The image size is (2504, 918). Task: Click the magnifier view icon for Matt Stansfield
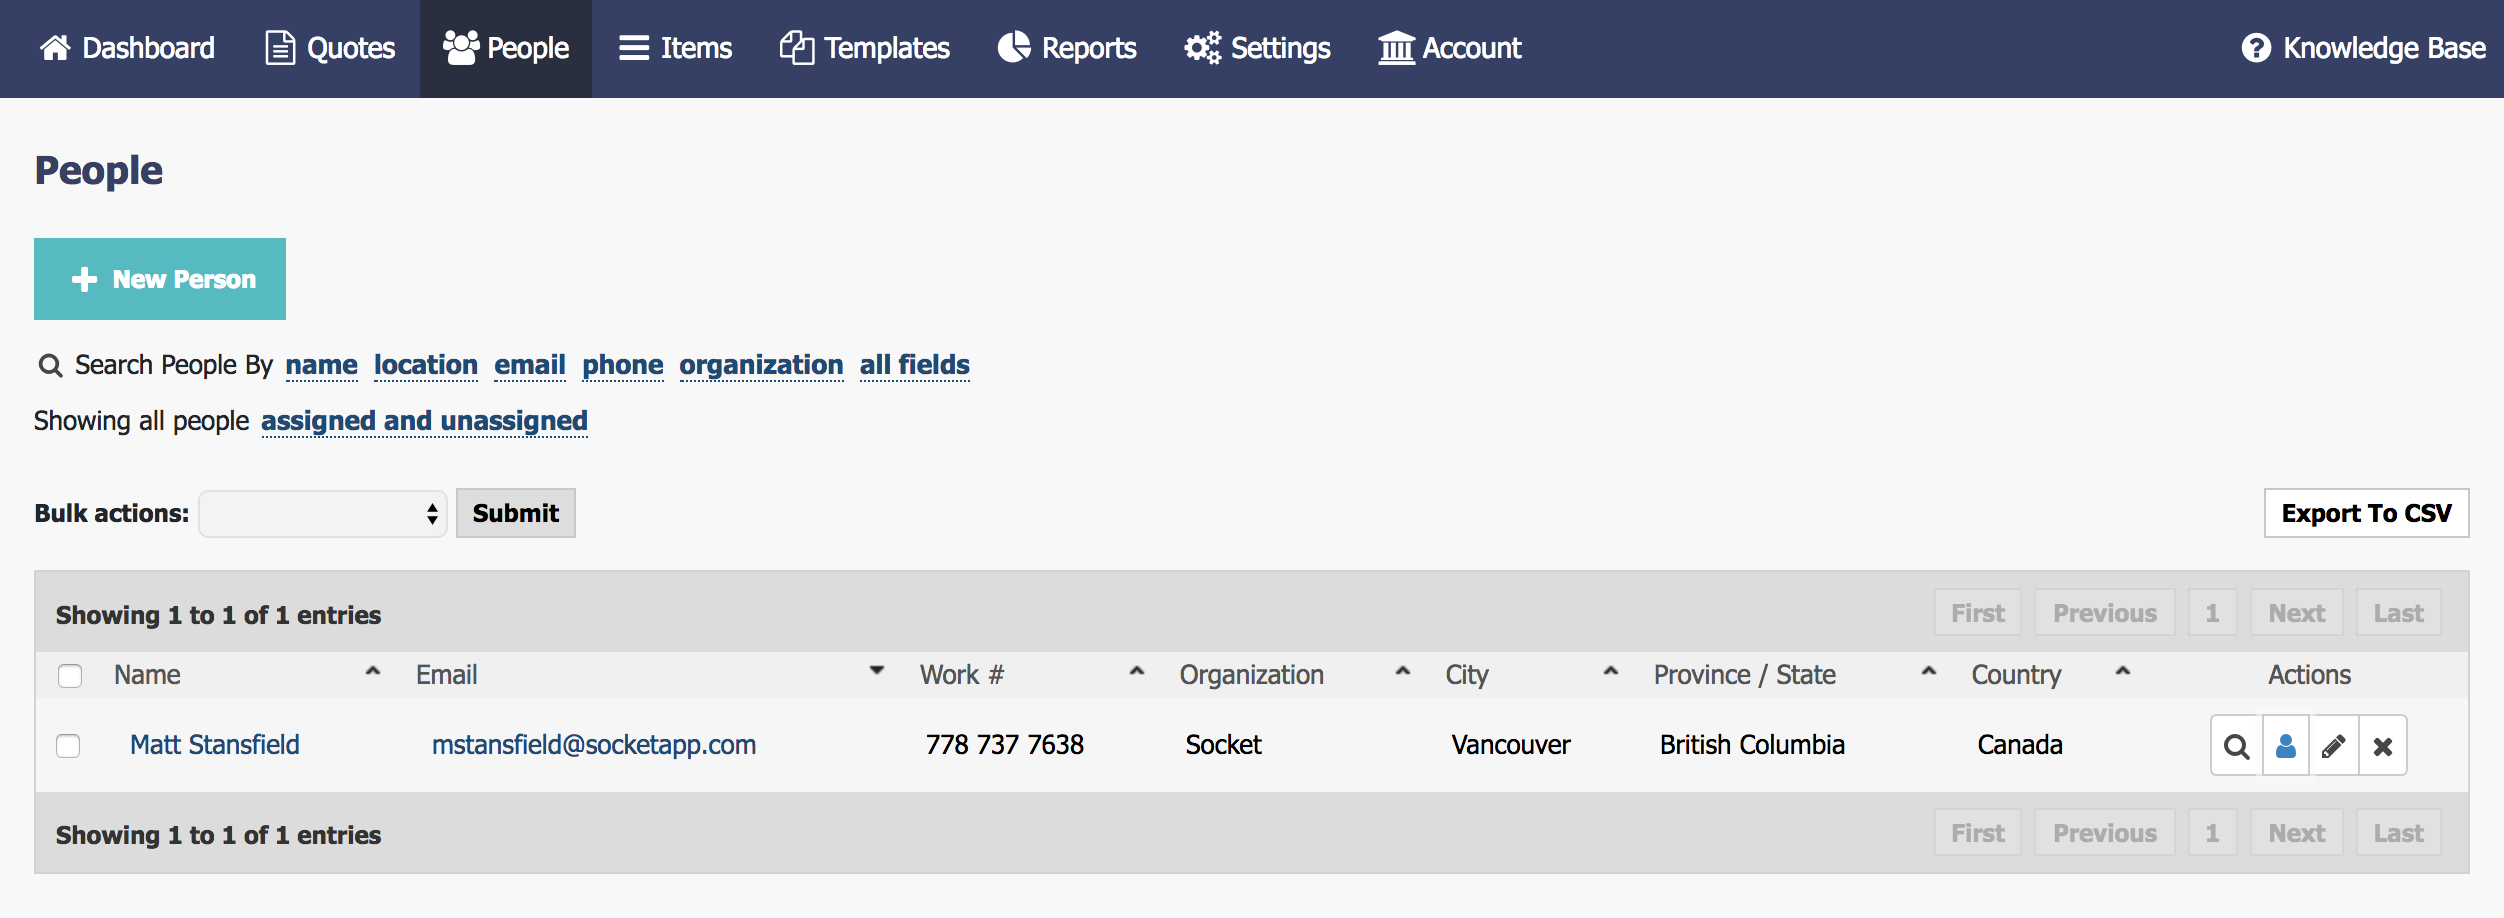click(x=2236, y=746)
